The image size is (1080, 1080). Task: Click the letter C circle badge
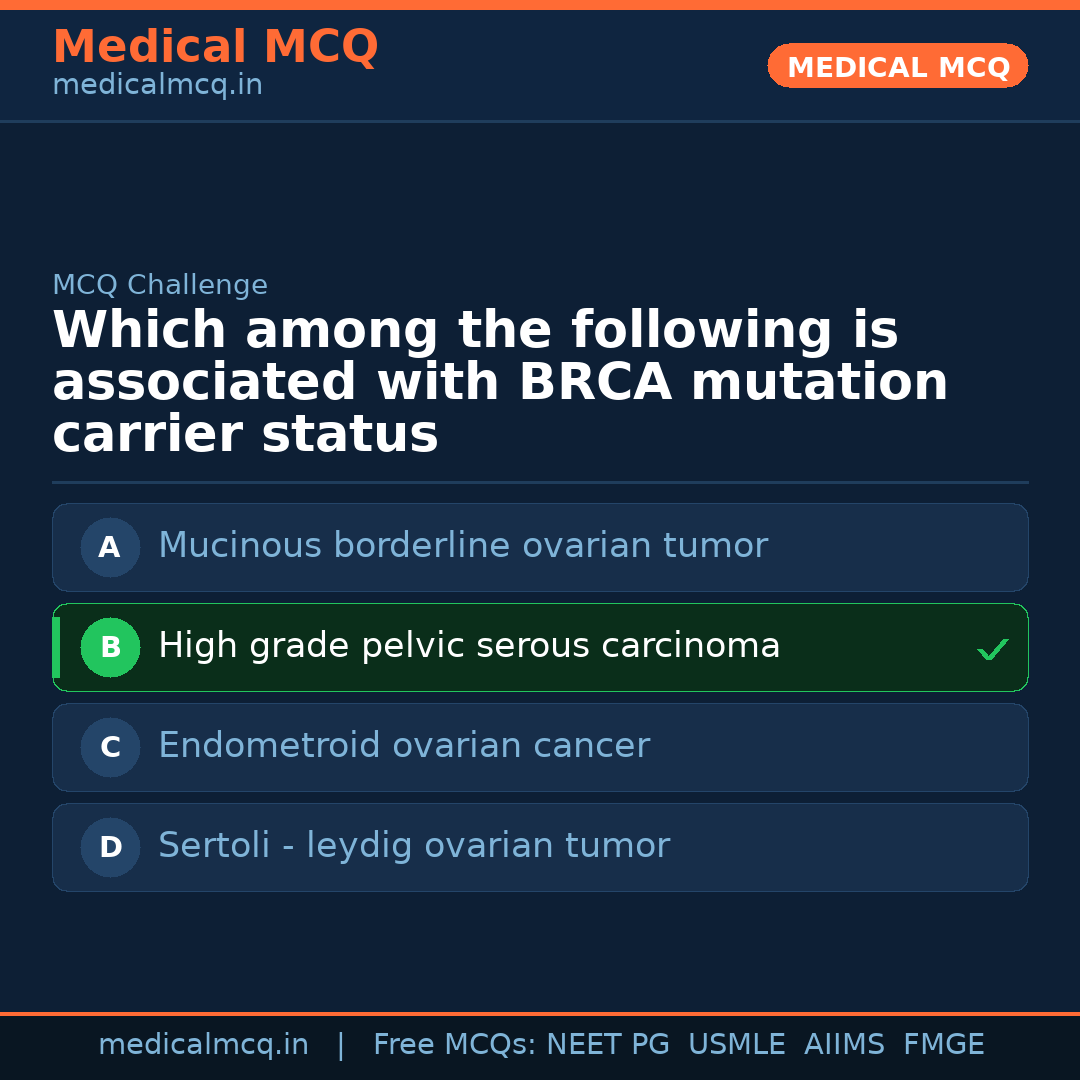(x=110, y=747)
